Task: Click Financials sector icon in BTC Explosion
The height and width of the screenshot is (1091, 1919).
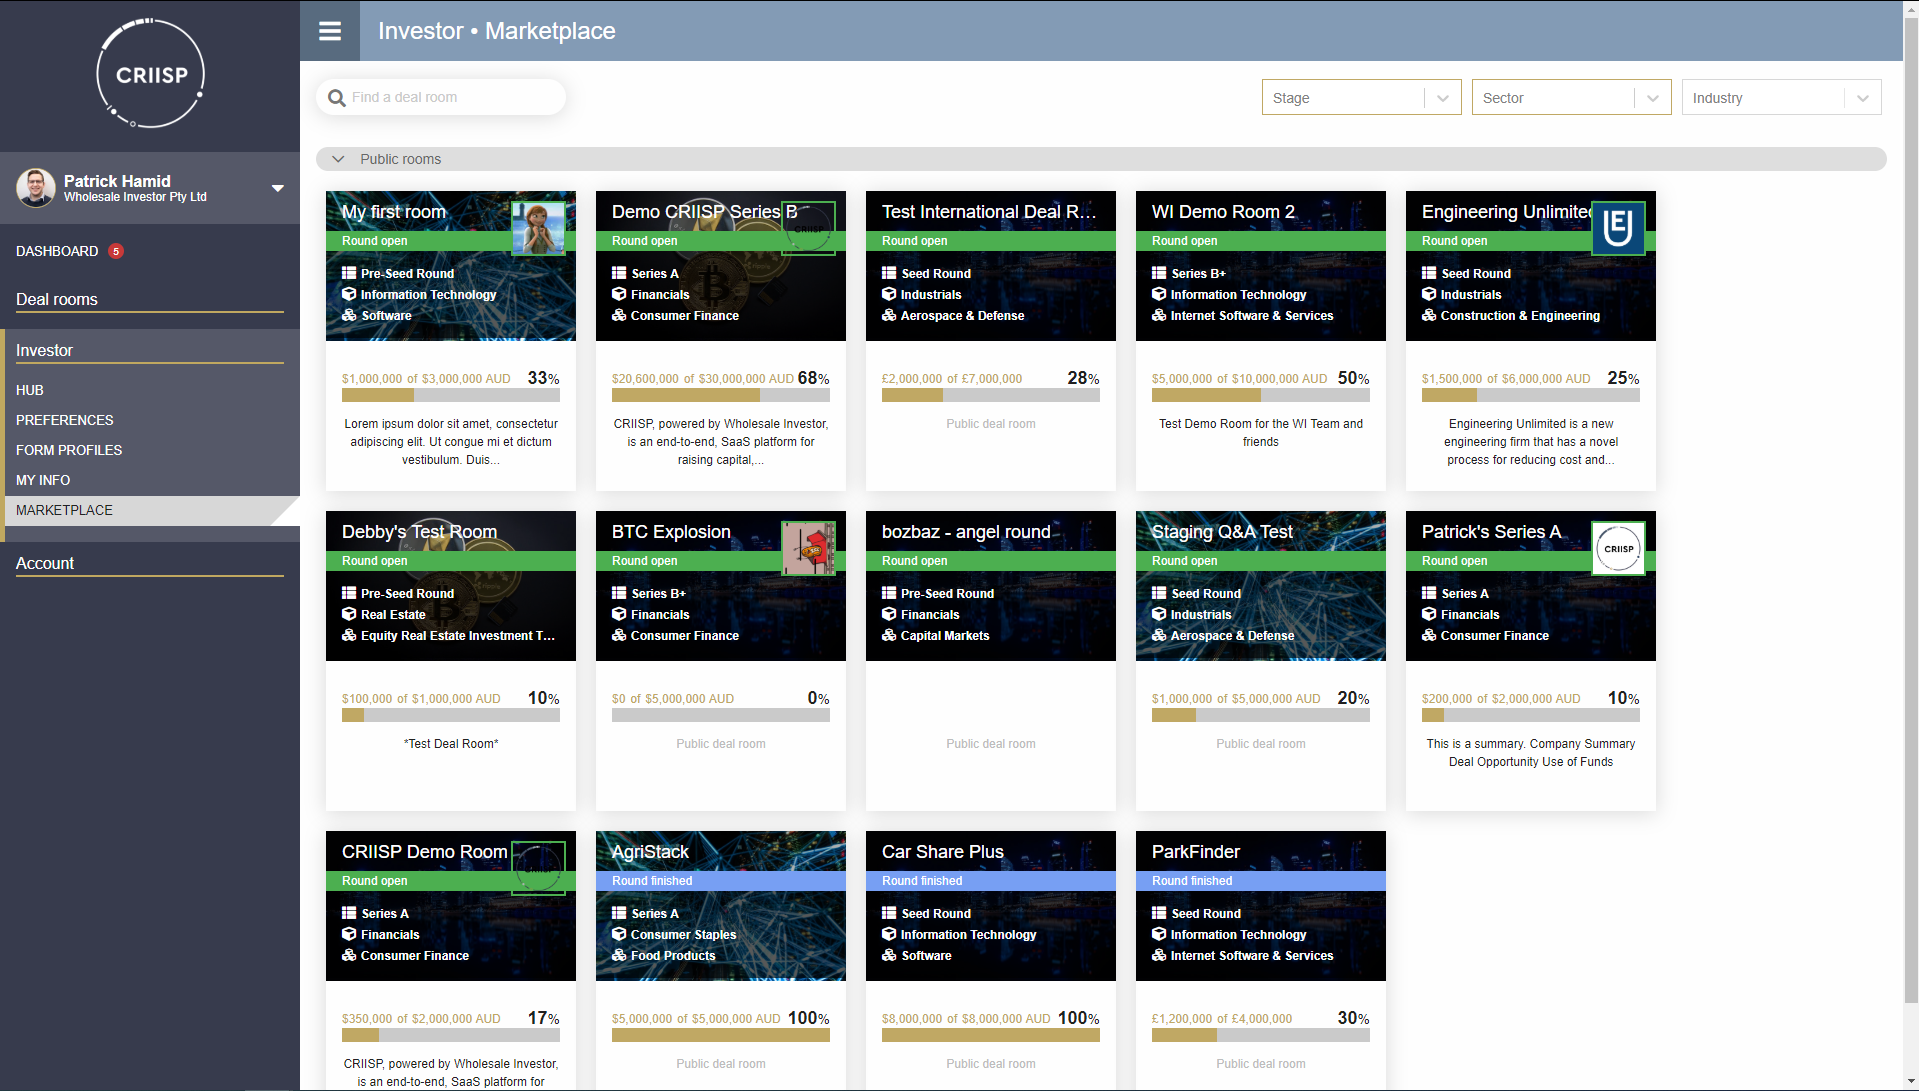Action: 619,614
